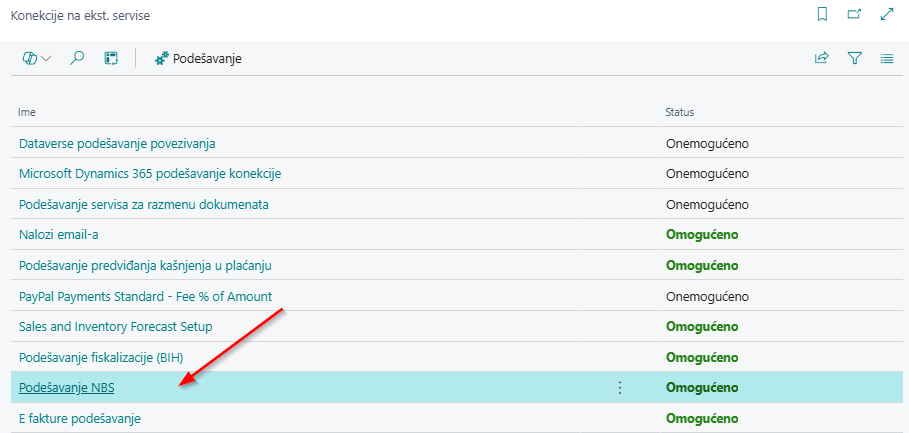The image size is (909, 433).
Task: Click the Status column header
Action: click(x=680, y=112)
